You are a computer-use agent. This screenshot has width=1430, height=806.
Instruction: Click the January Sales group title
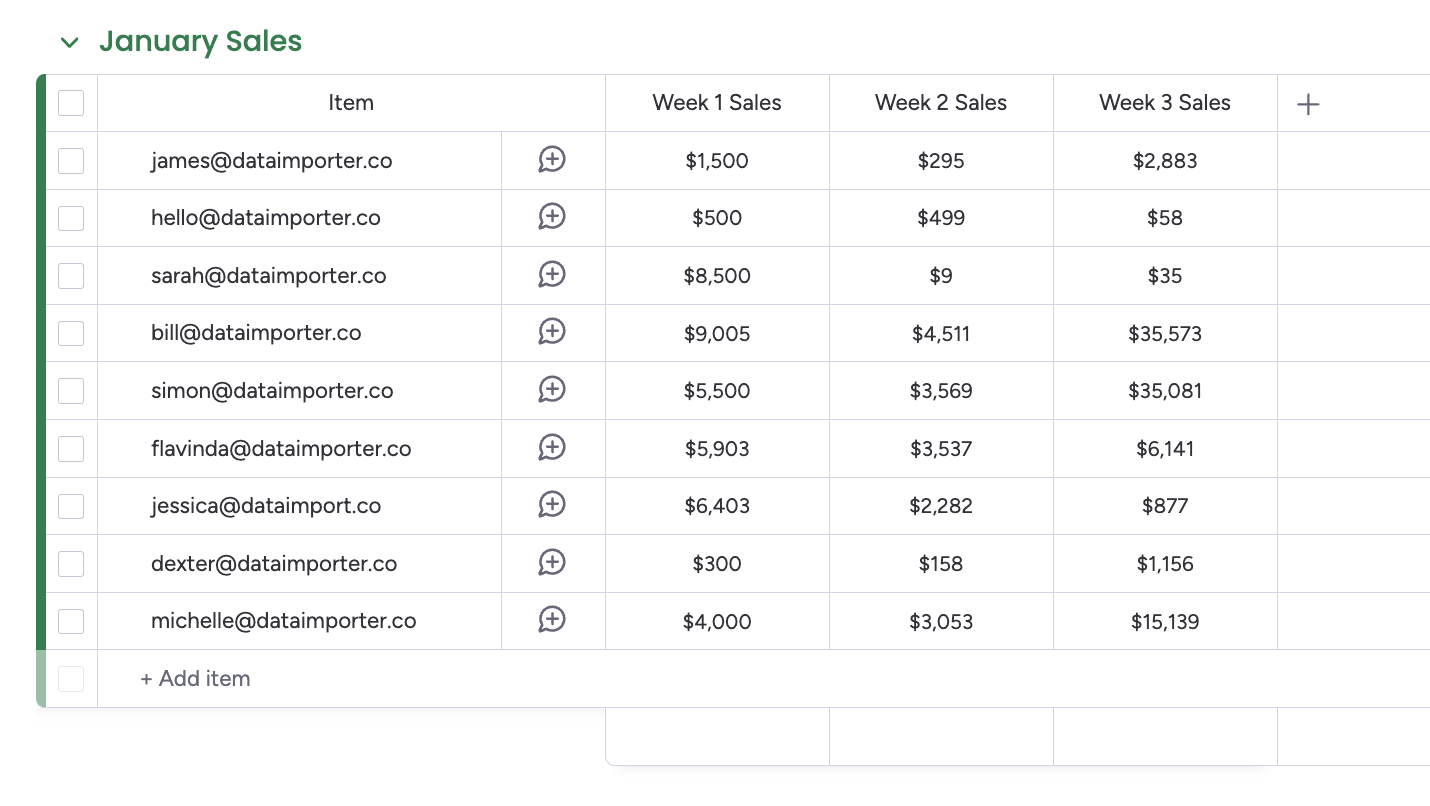[200, 41]
